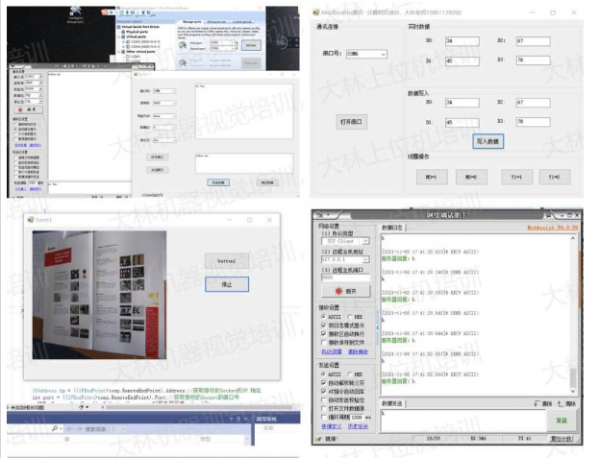This screenshot has width=600, height=458.
Task: Toggle the 接收区自动换行 checkbox
Action: click(x=324, y=334)
